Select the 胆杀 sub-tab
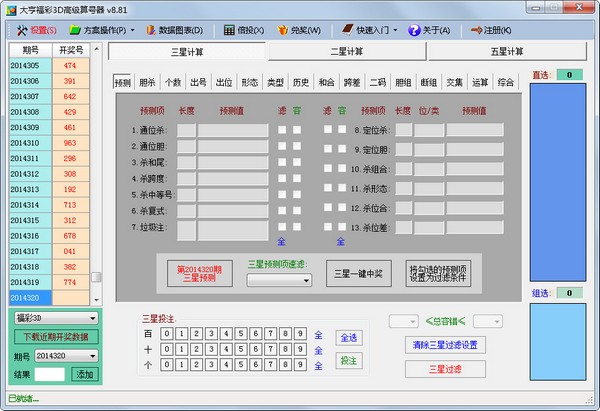Screen dimensions: 600x411 (147, 83)
